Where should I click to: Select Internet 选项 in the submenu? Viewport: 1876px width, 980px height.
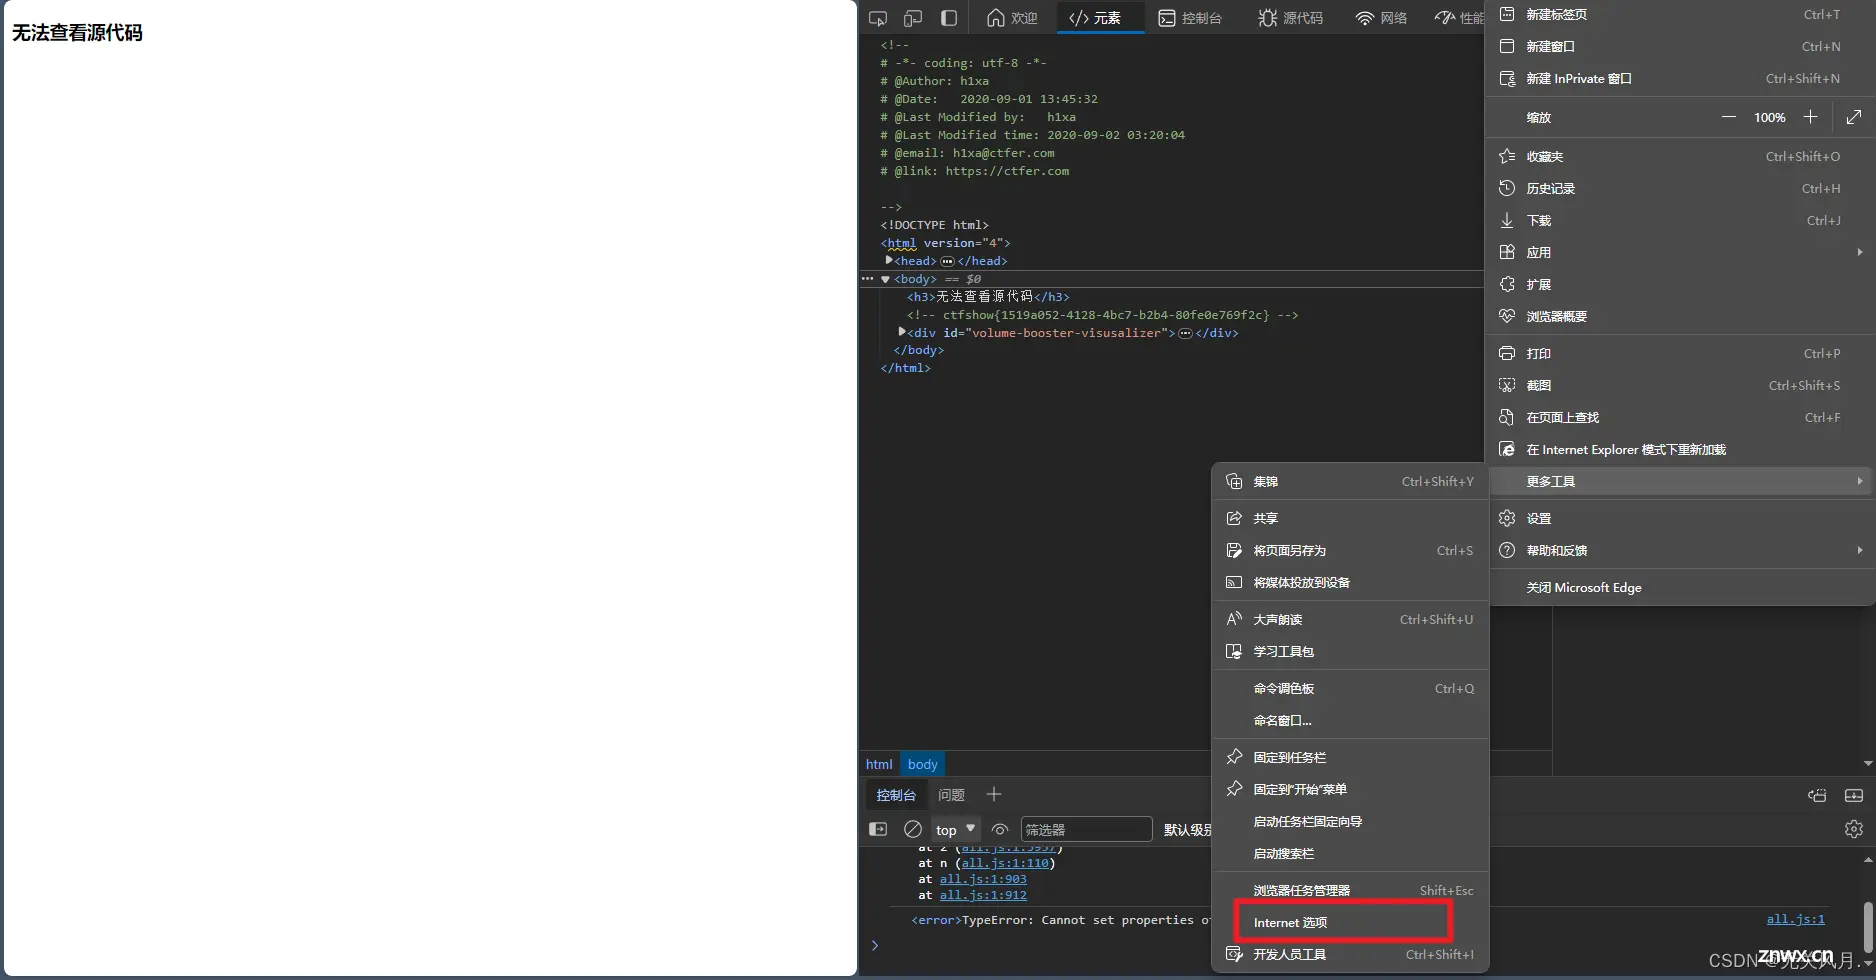click(x=1350, y=922)
